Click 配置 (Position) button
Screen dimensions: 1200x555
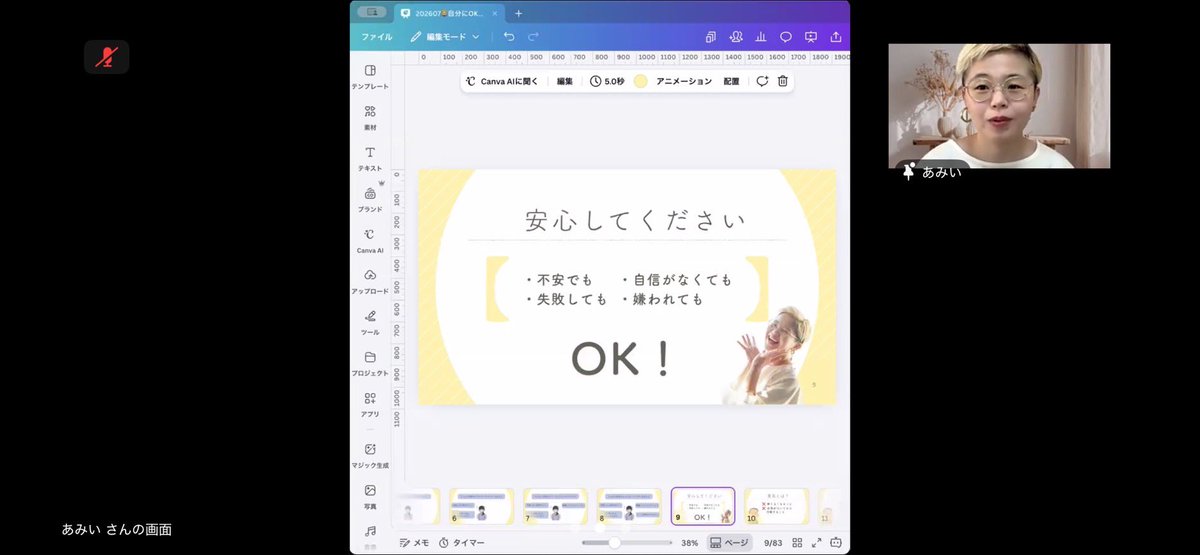click(x=731, y=81)
